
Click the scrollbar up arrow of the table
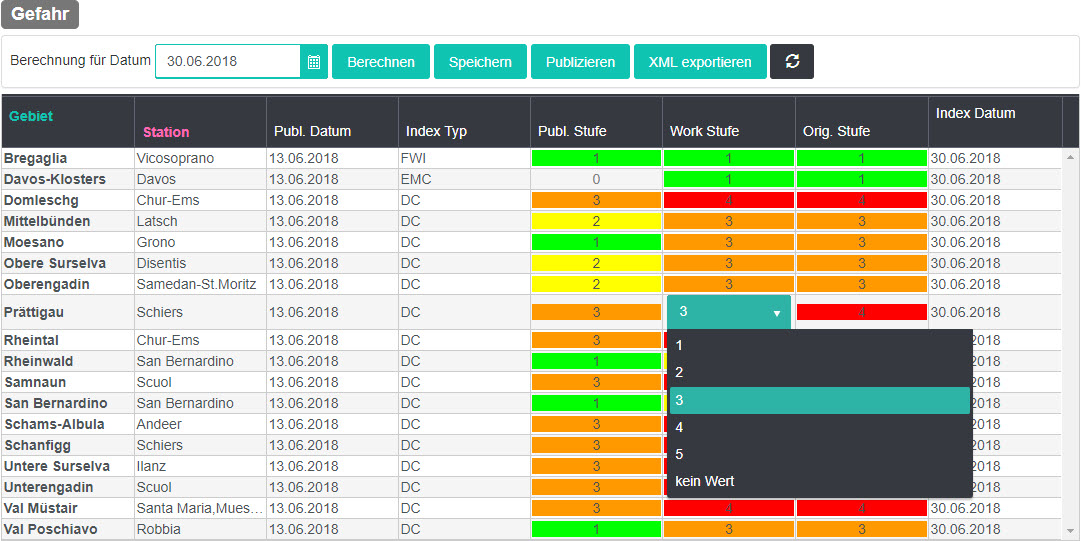(1071, 158)
